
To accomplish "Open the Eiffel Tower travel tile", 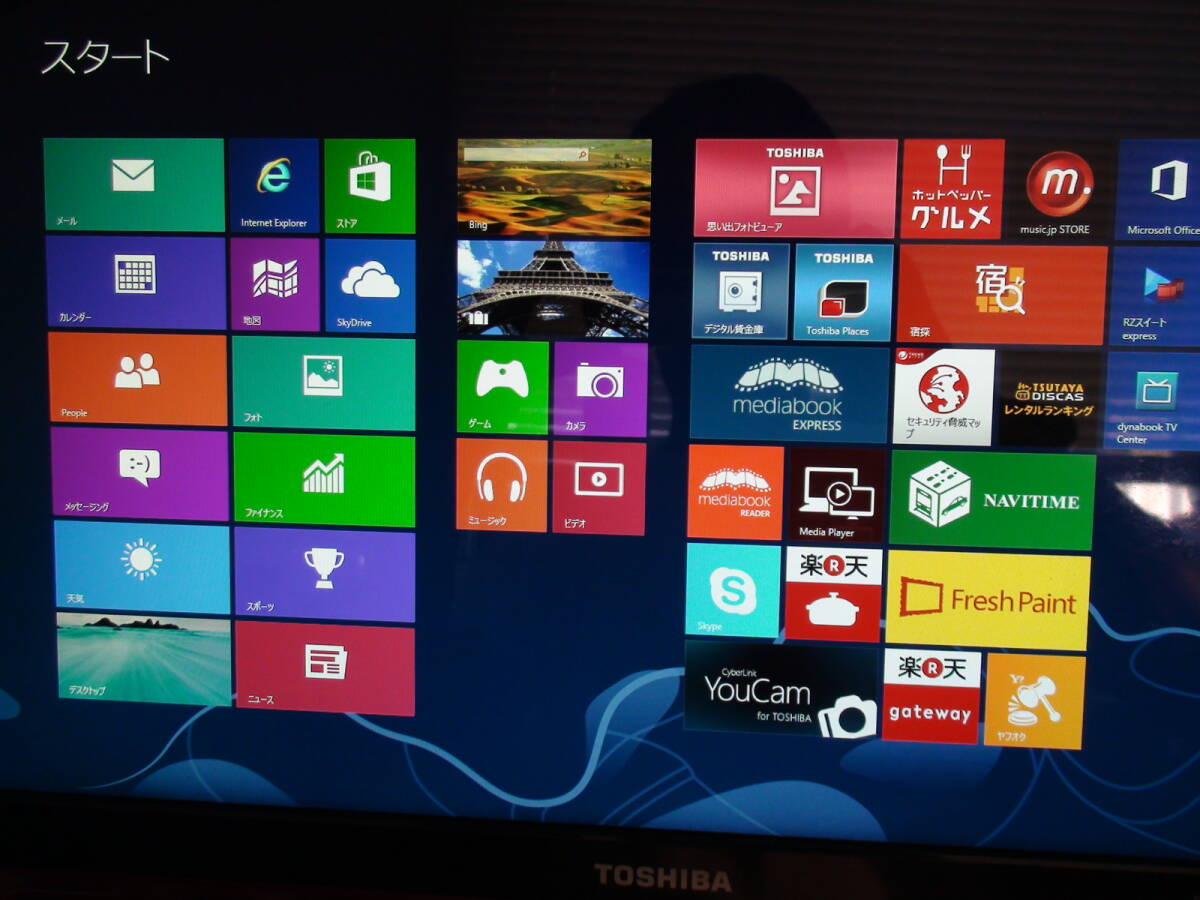I will coord(553,288).
